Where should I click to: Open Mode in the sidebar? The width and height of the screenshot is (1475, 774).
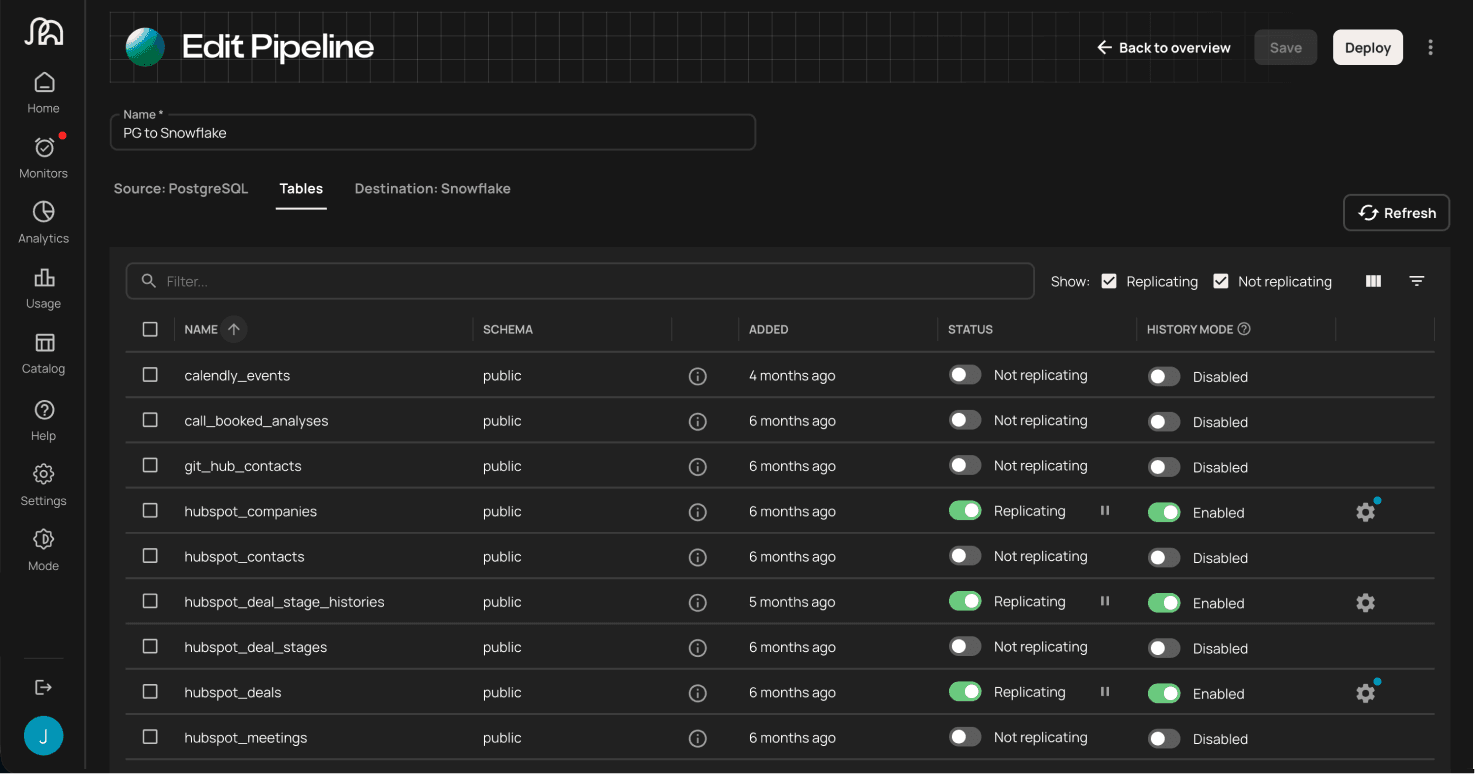click(43, 550)
